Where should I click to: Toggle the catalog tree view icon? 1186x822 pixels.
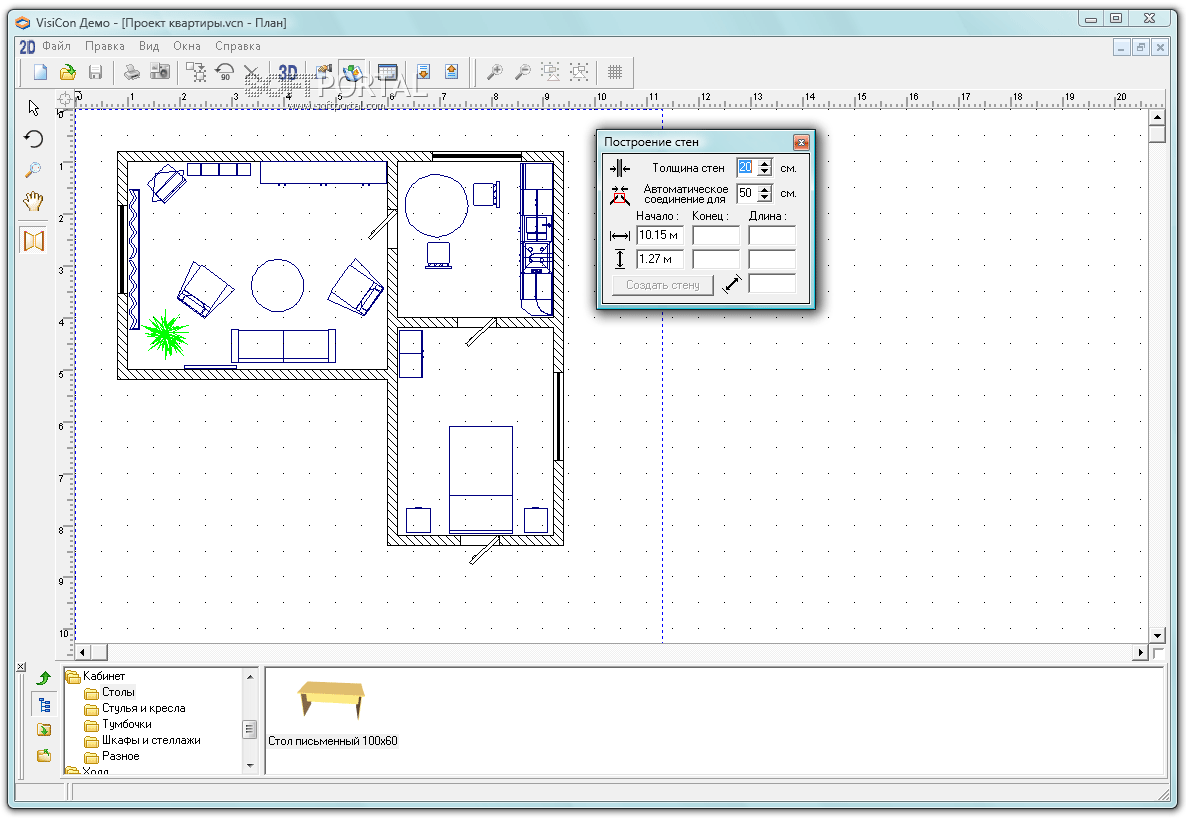(x=44, y=705)
